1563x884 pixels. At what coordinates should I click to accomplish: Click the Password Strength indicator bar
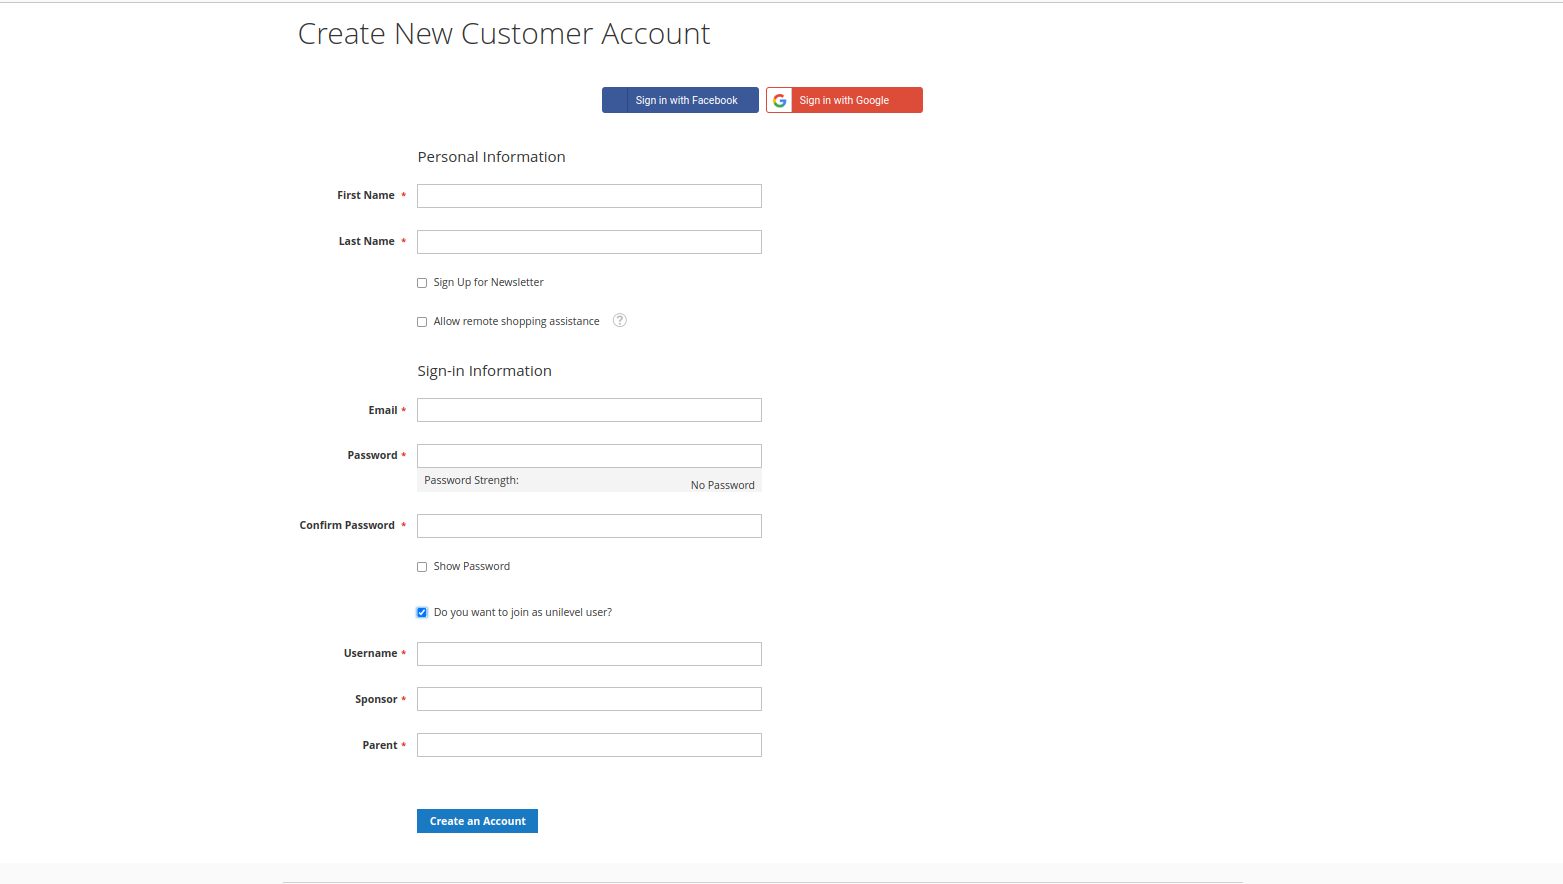coord(588,482)
